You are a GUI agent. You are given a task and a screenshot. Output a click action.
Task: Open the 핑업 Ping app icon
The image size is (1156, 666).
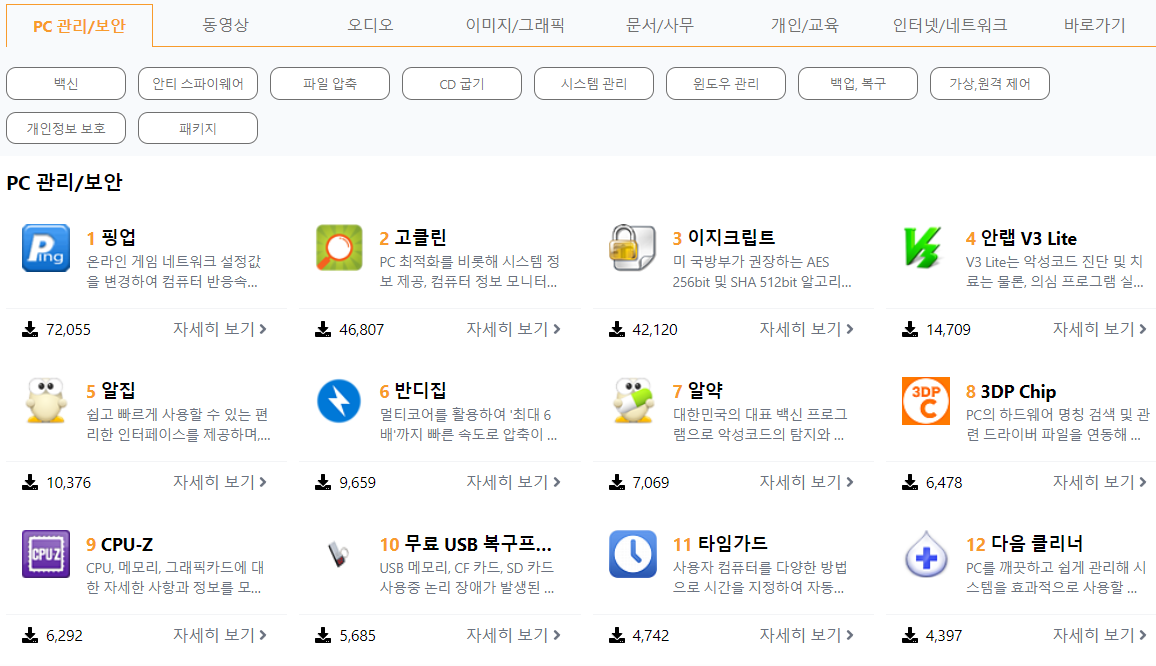46,249
